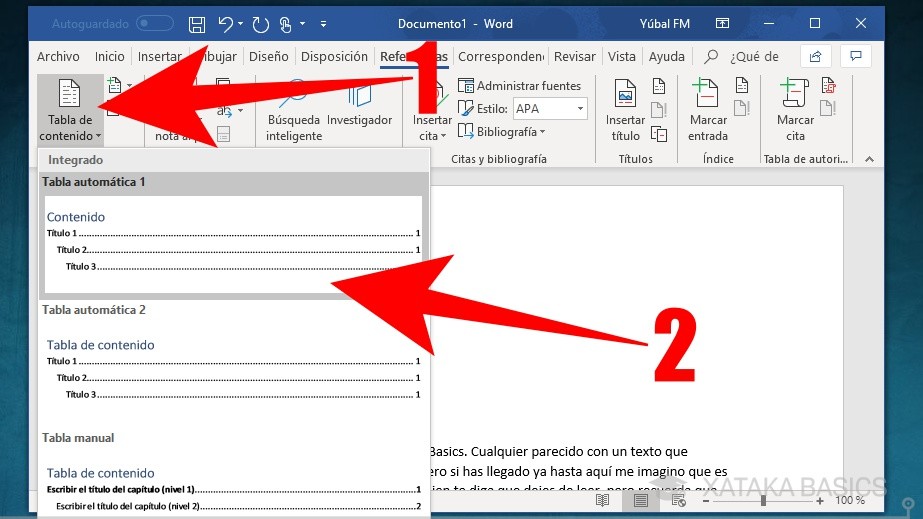Switch to Web Layout view

(x=678, y=500)
